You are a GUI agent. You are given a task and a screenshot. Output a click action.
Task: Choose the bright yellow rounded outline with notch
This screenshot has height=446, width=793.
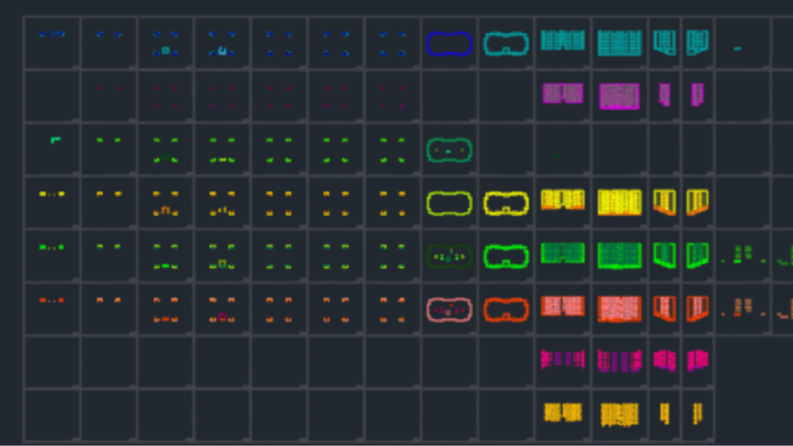tap(506, 203)
